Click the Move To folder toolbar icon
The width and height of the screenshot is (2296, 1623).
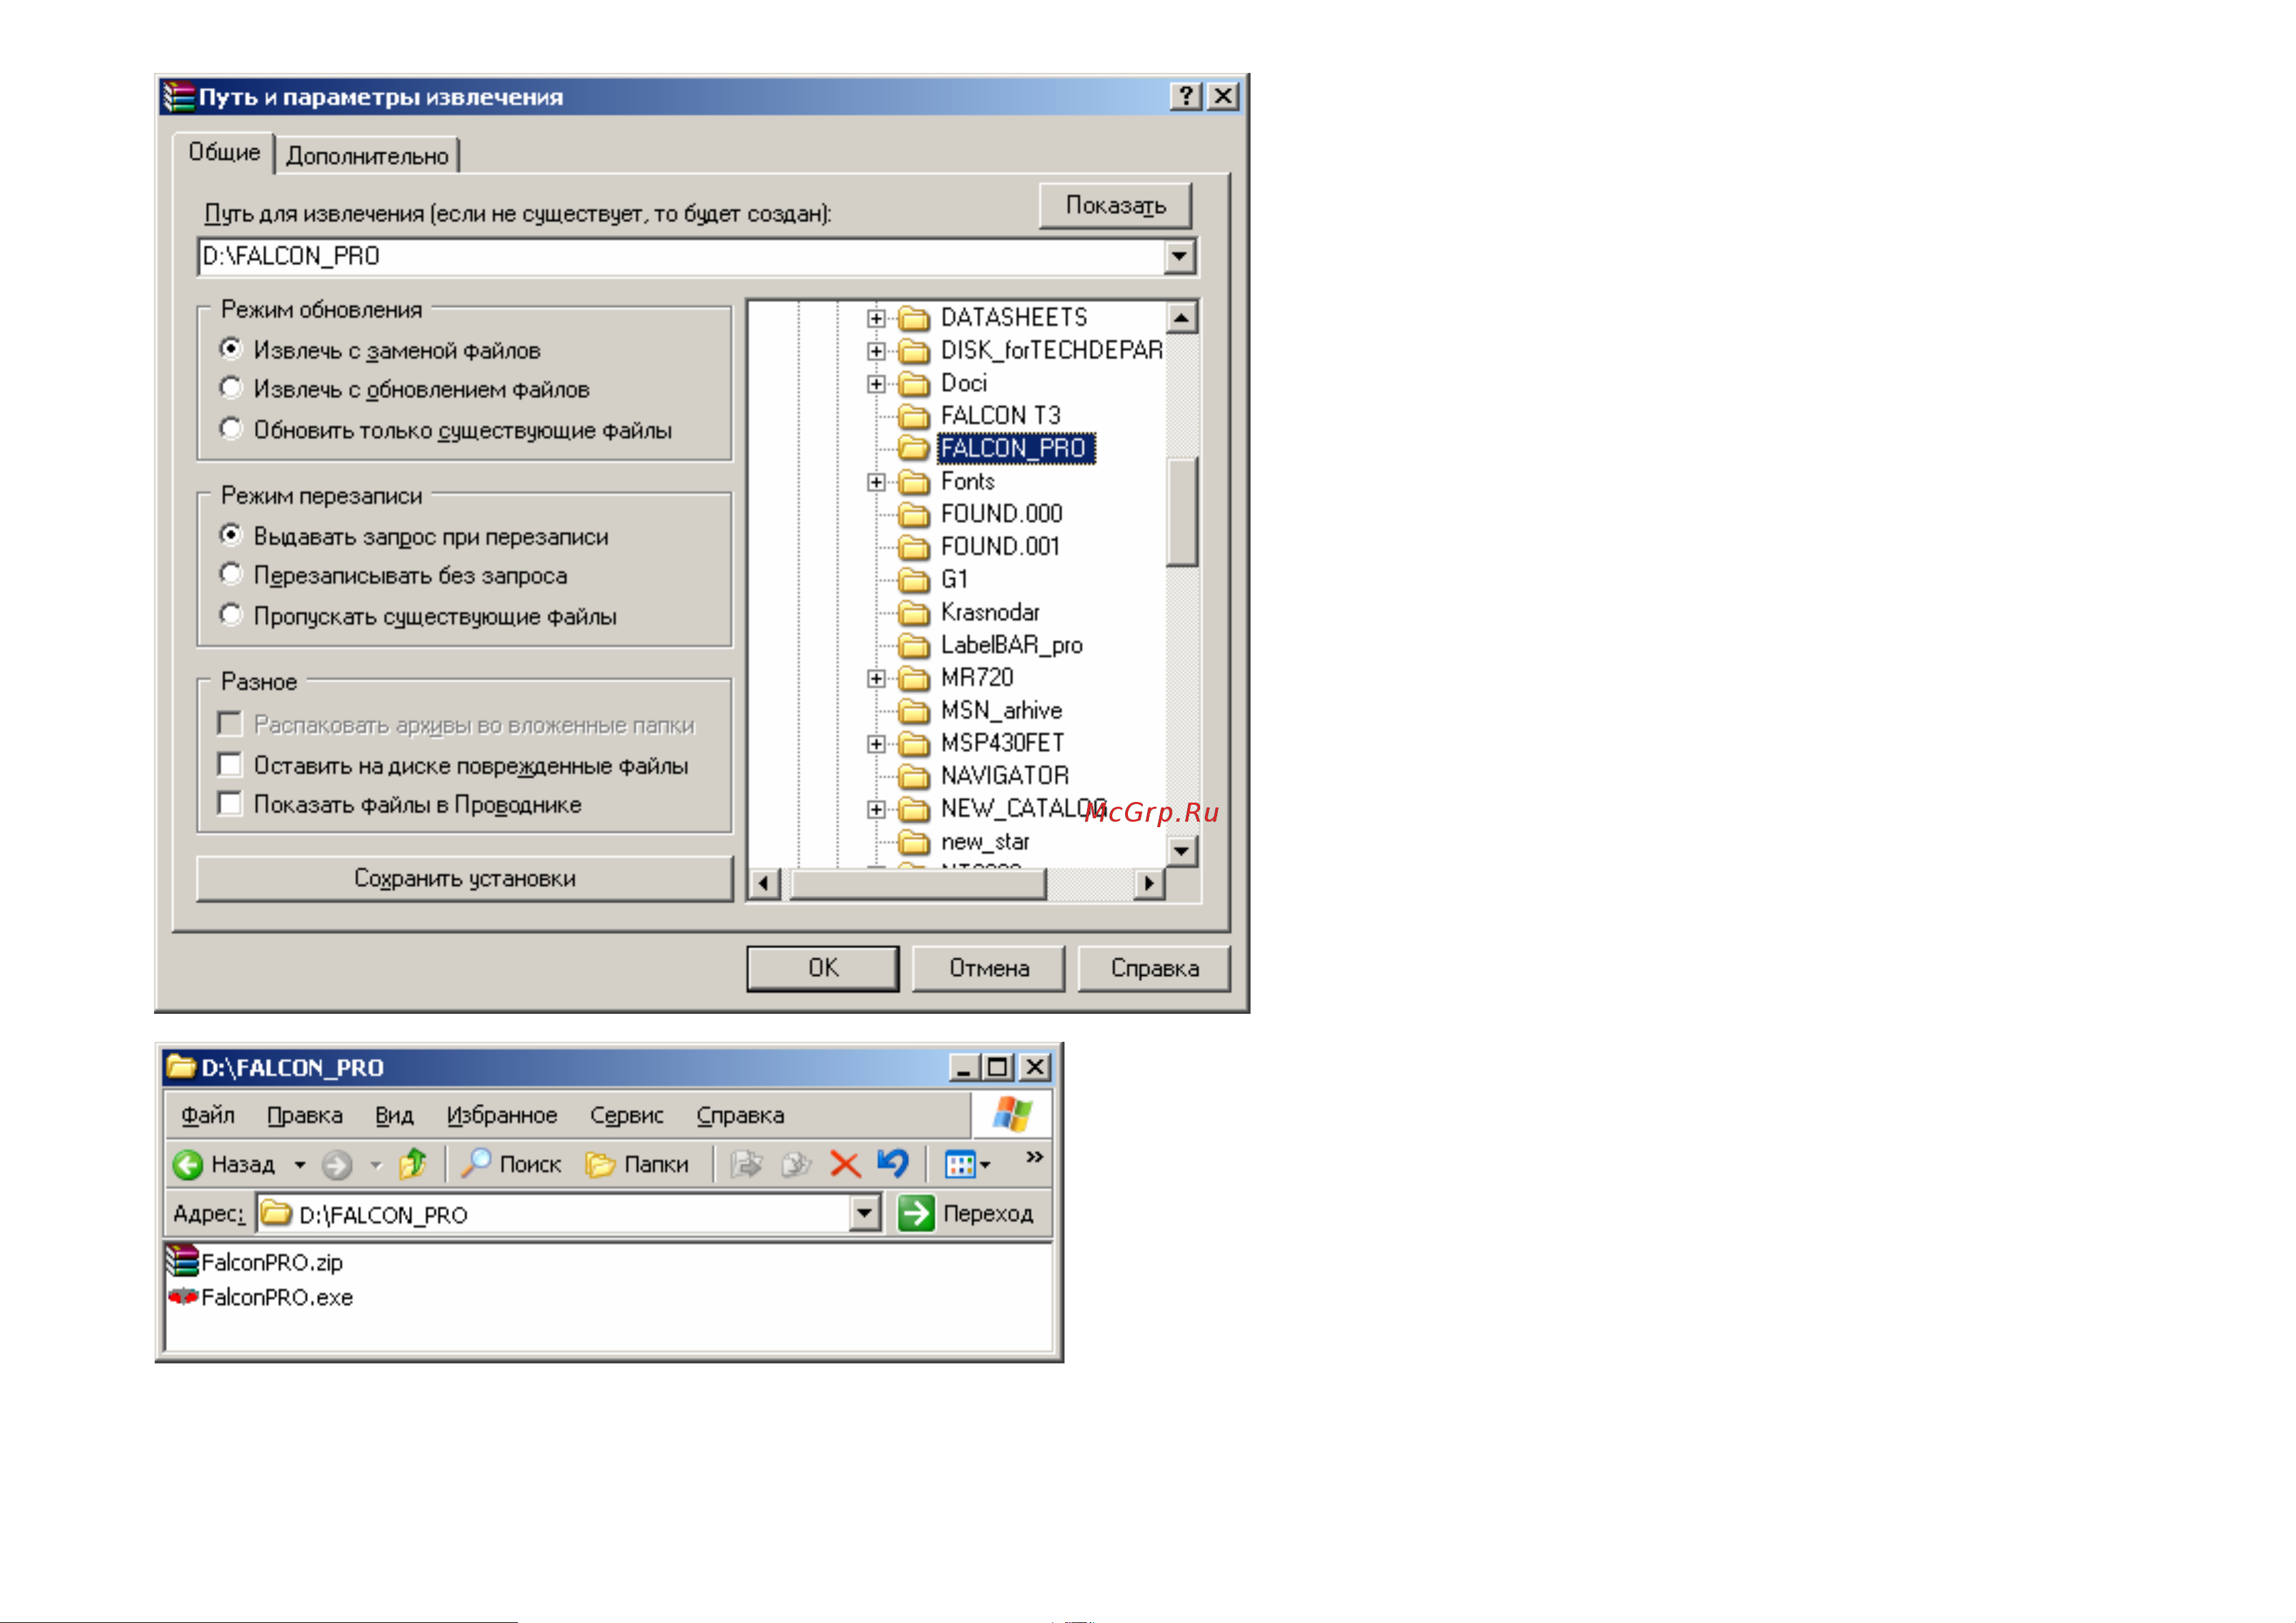click(746, 1164)
